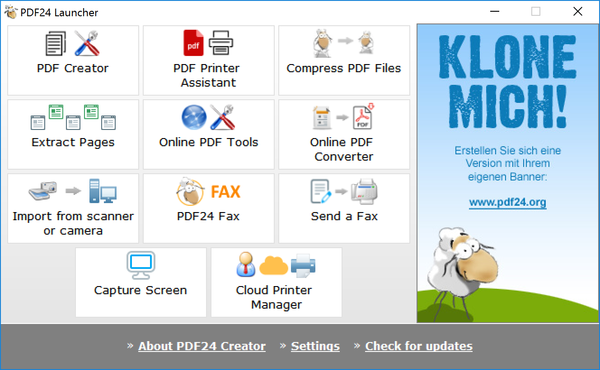Open Online PDF Tools globe icon
This screenshot has width=600, height=370.
click(194, 117)
